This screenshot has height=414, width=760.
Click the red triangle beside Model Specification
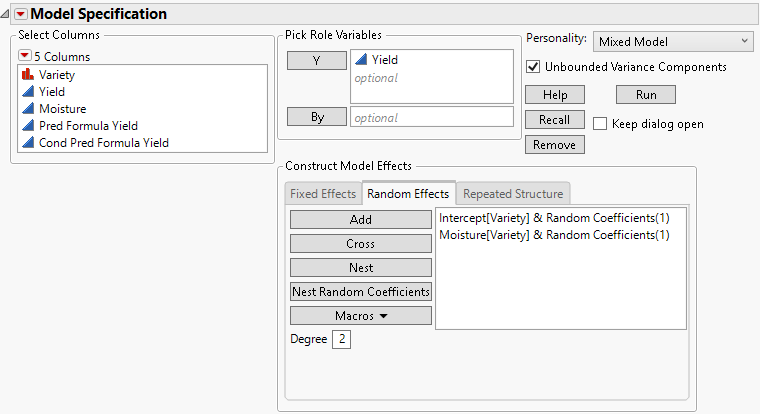point(21,14)
